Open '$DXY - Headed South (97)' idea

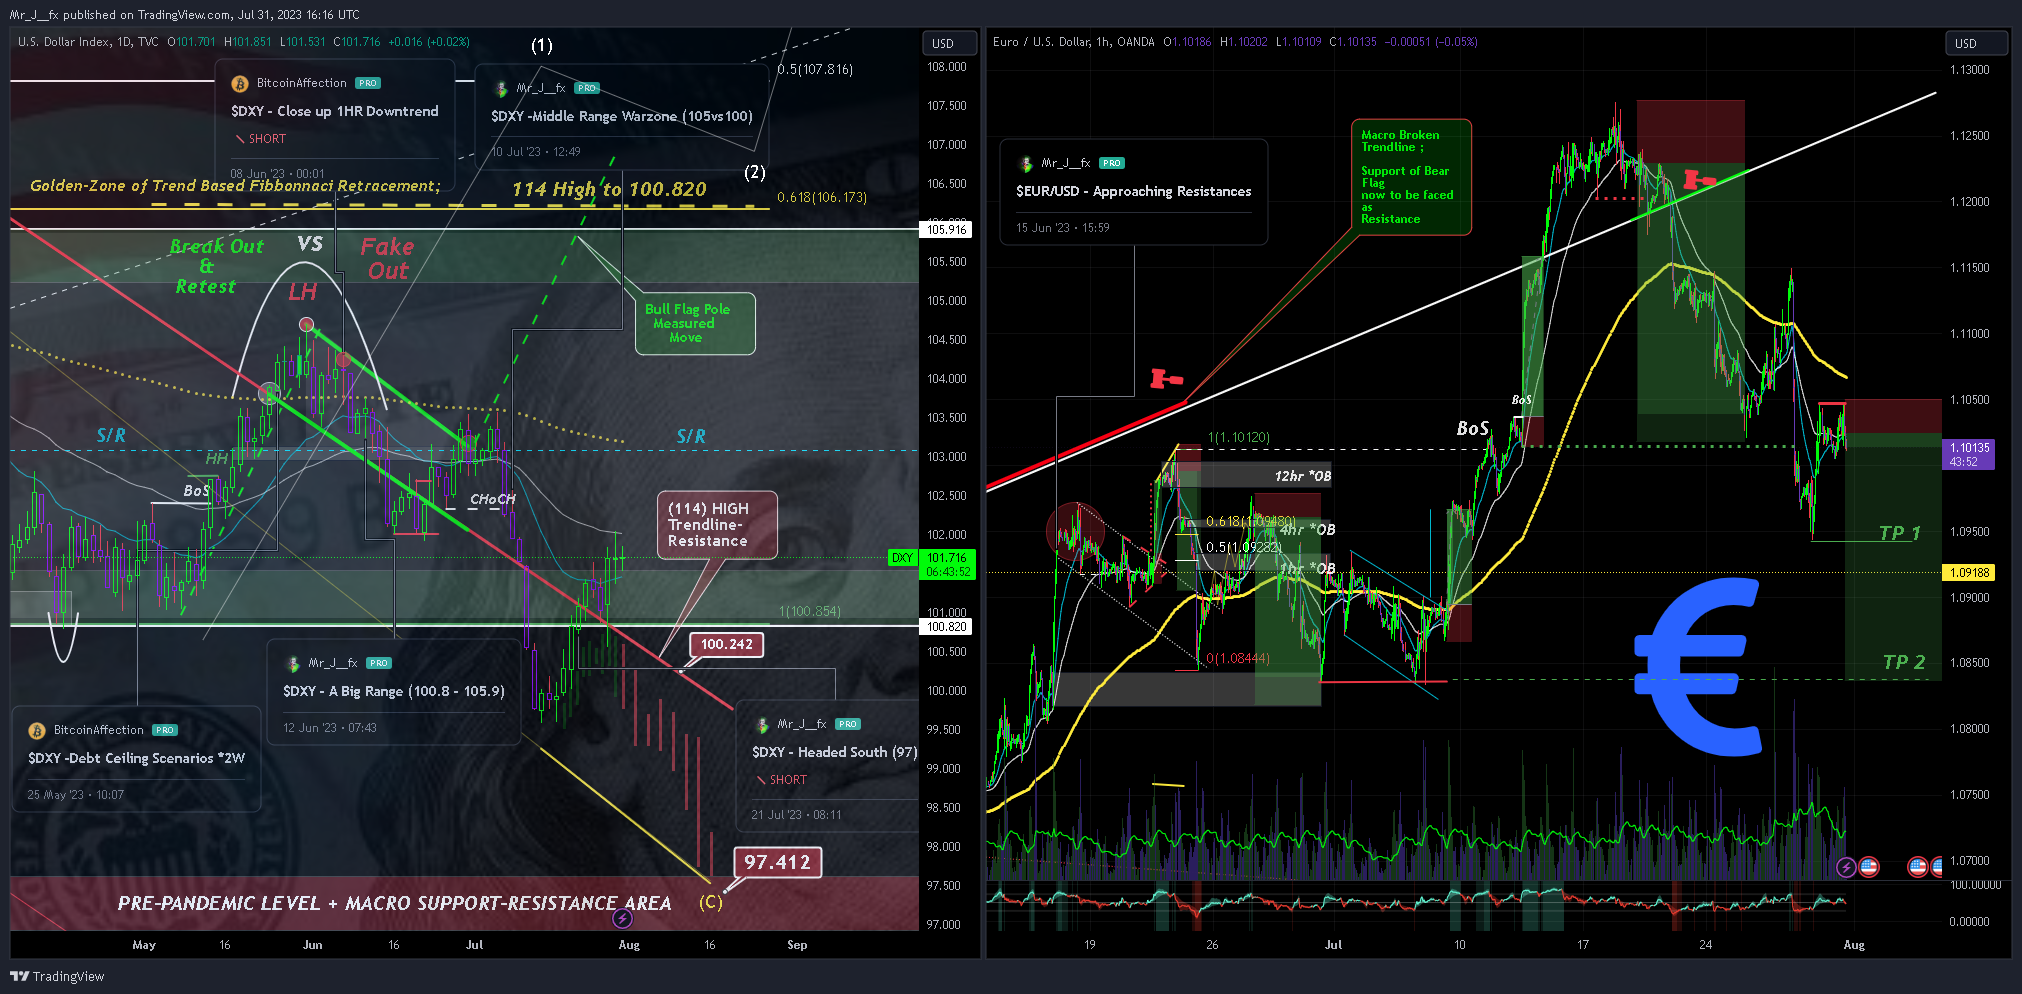click(835, 752)
